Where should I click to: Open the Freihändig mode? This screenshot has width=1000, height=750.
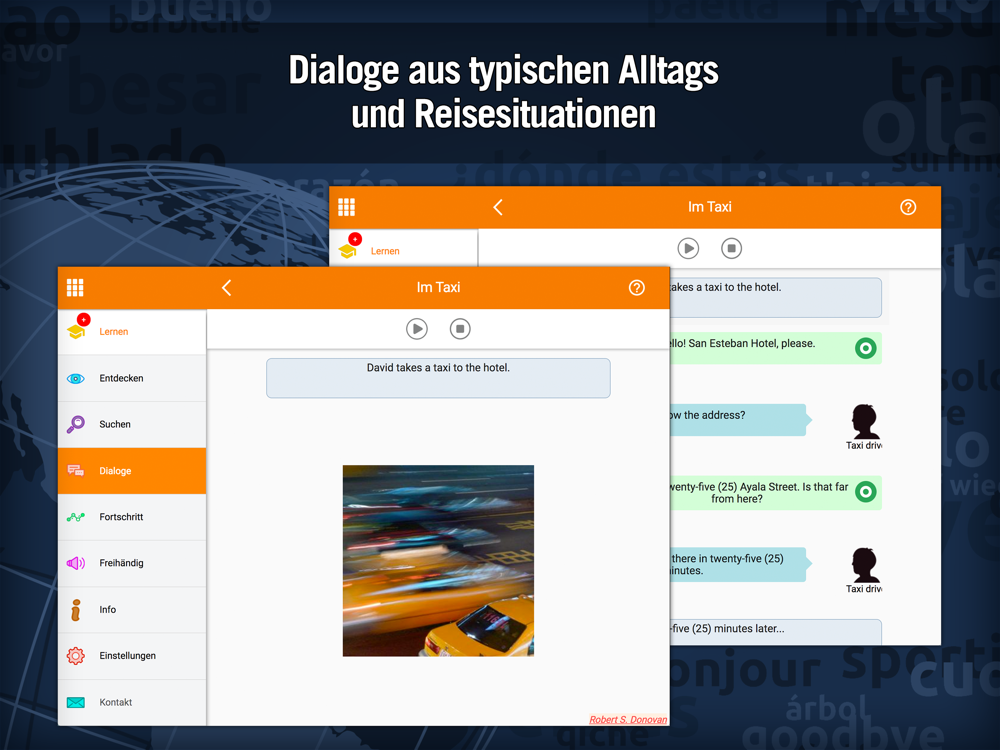click(132, 563)
